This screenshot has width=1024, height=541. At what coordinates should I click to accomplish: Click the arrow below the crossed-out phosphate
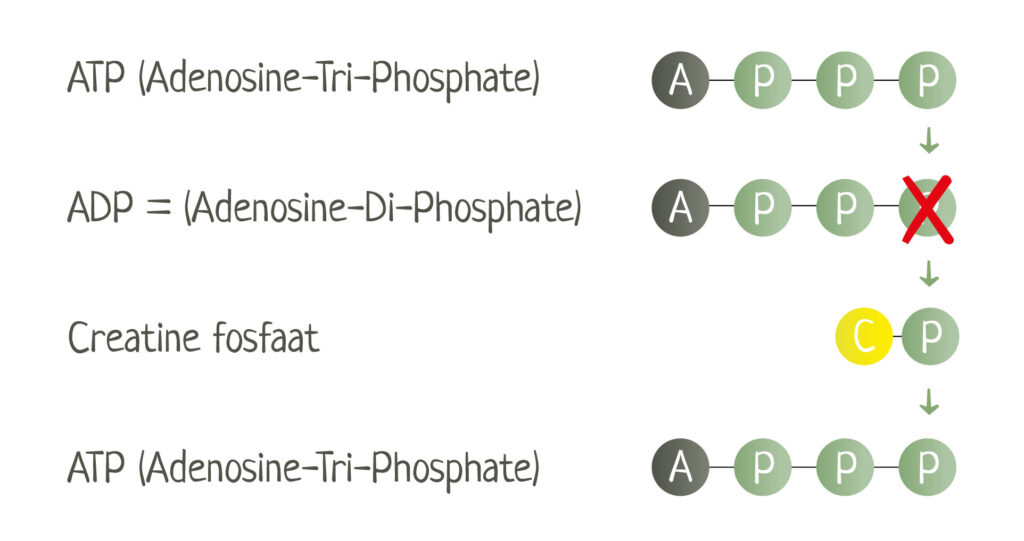pos(929,274)
